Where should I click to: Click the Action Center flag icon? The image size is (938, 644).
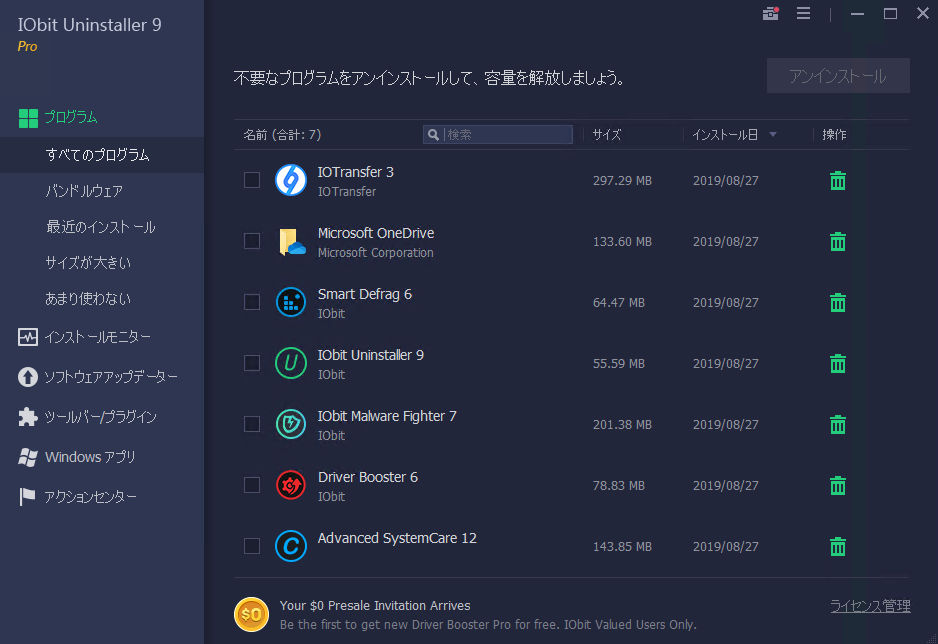pos(27,497)
